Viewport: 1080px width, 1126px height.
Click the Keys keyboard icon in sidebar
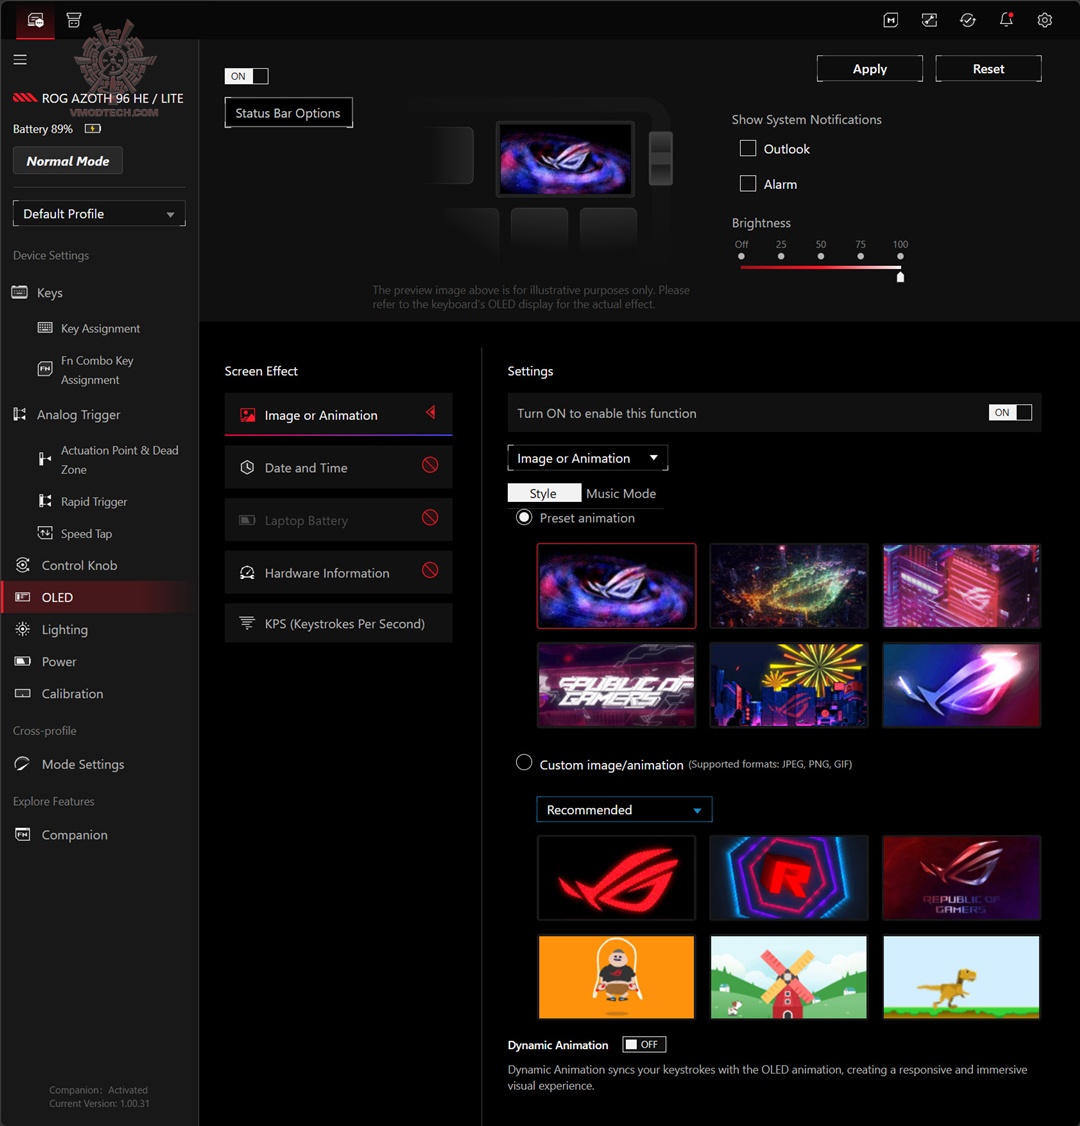pyautogui.click(x=20, y=292)
